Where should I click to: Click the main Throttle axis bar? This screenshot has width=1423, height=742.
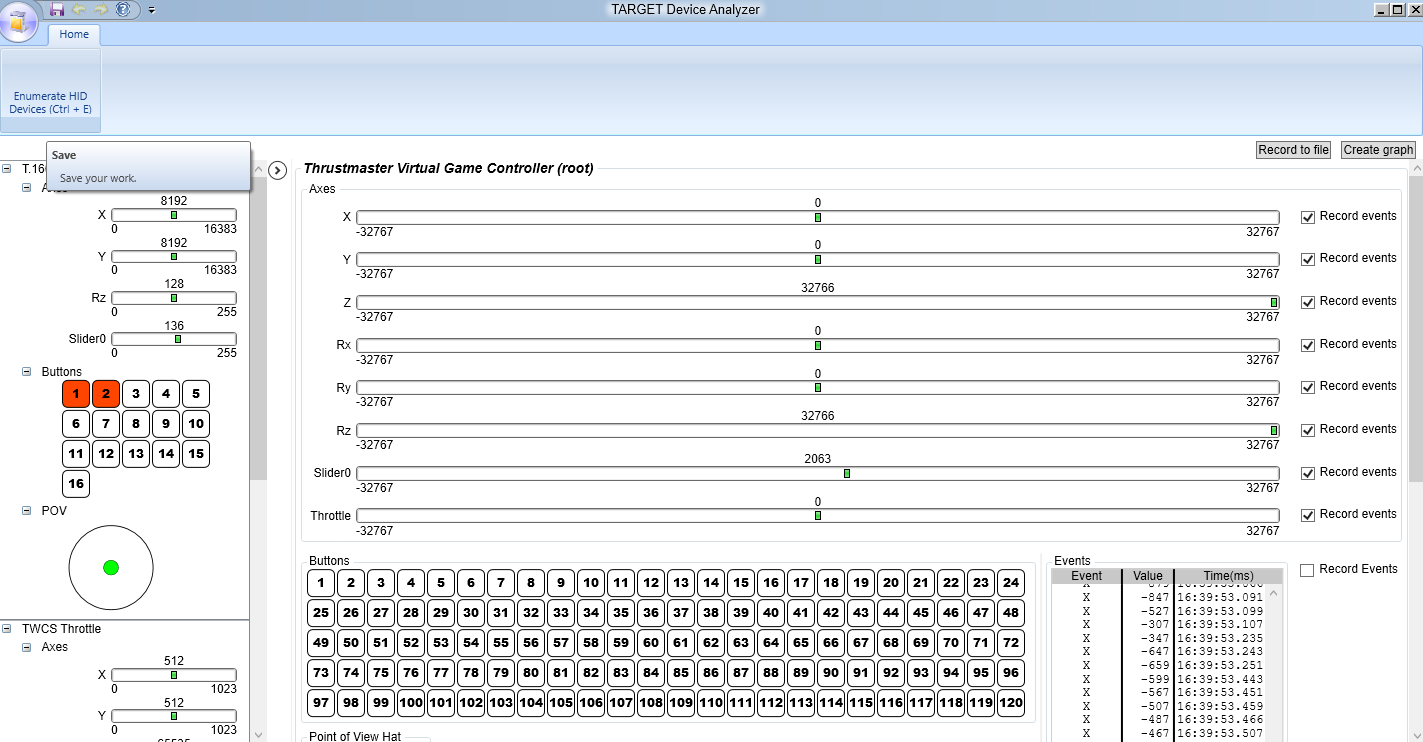pyautogui.click(x=818, y=516)
